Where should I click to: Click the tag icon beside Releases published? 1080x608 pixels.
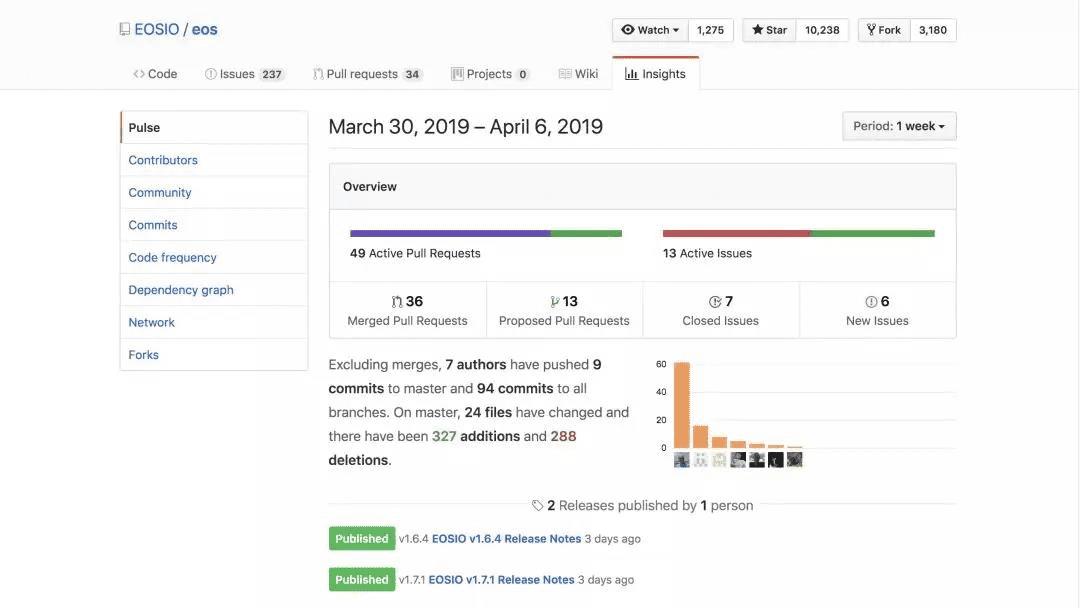point(538,506)
